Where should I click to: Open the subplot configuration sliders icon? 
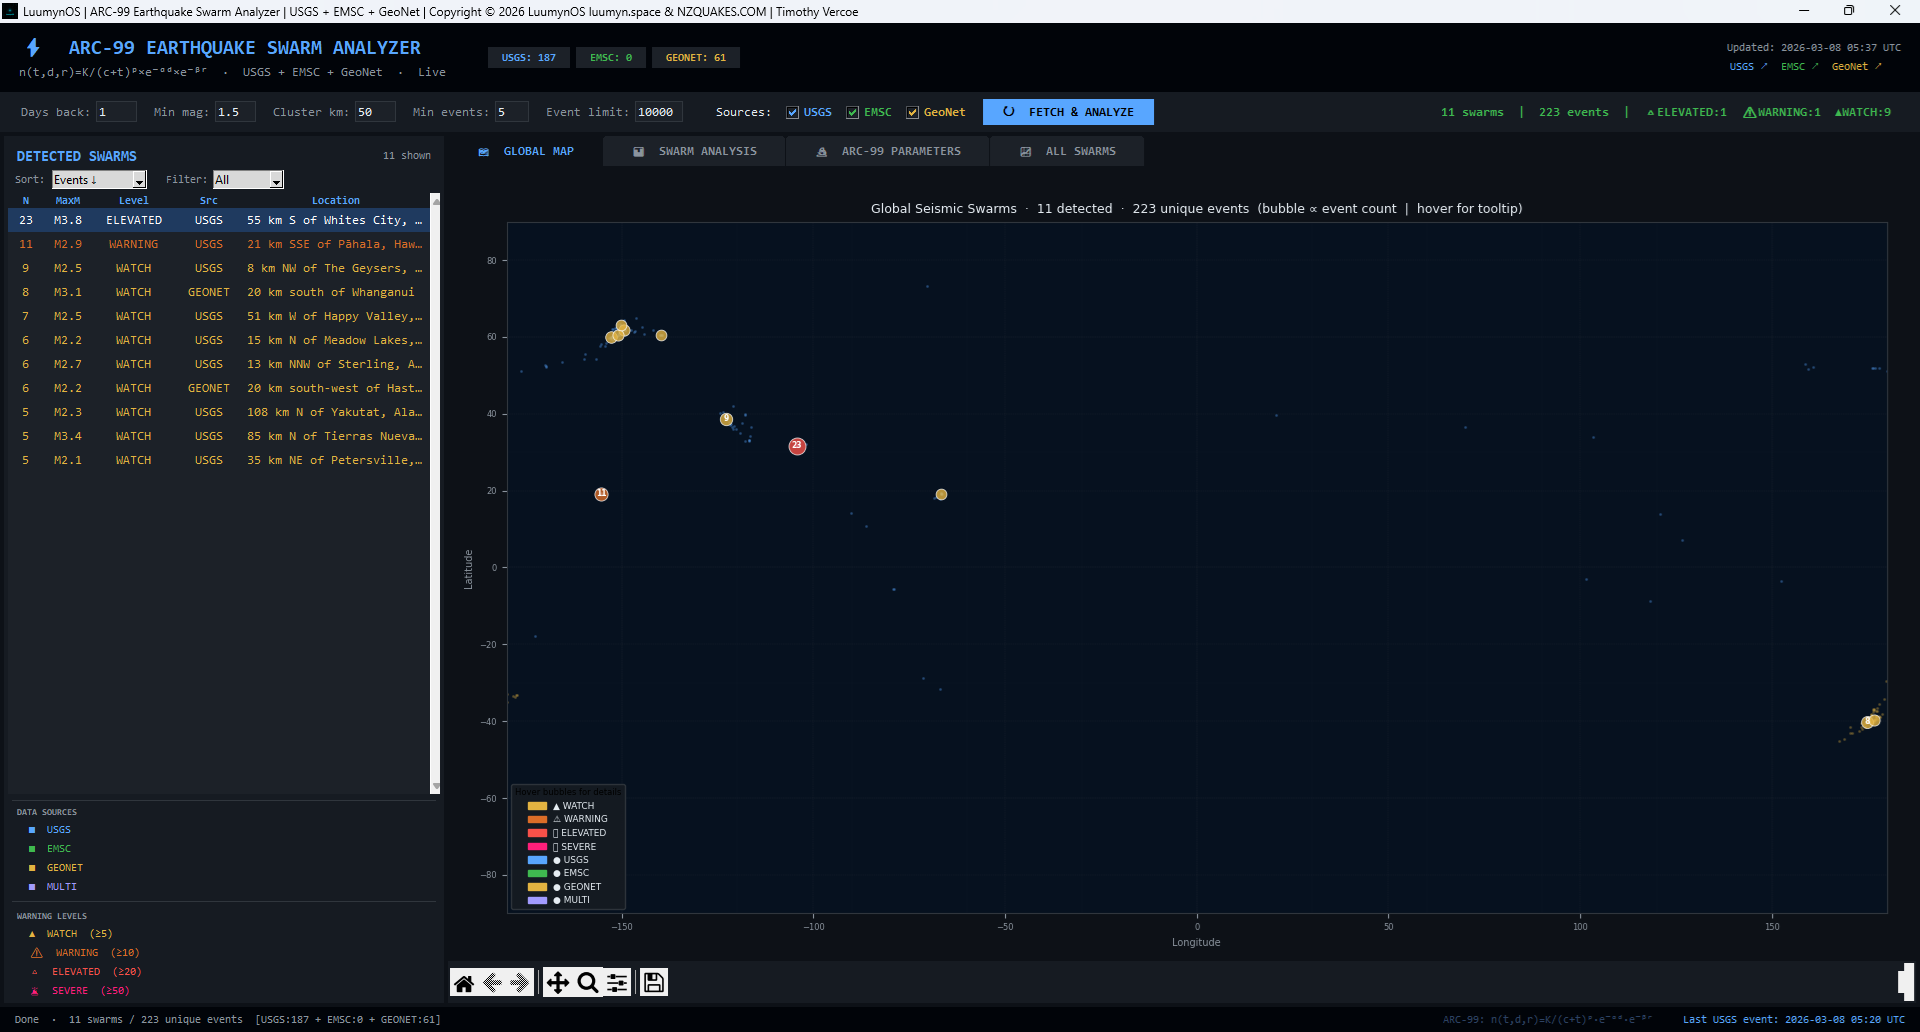[x=617, y=983]
